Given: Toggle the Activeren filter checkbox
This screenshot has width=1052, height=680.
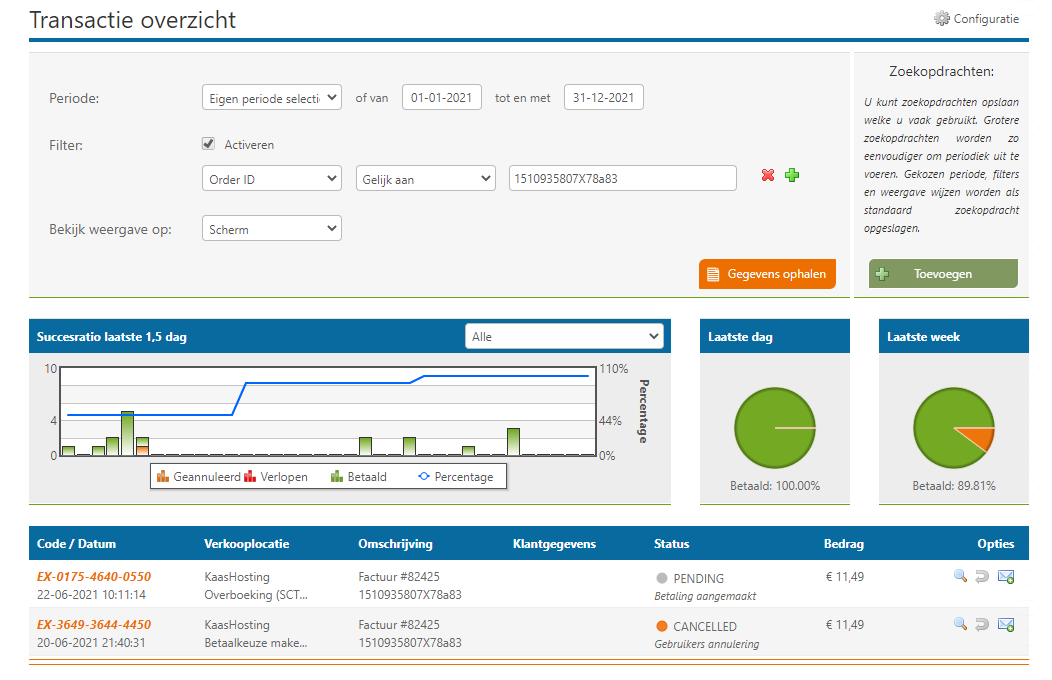Looking at the screenshot, I should tap(209, 144).
